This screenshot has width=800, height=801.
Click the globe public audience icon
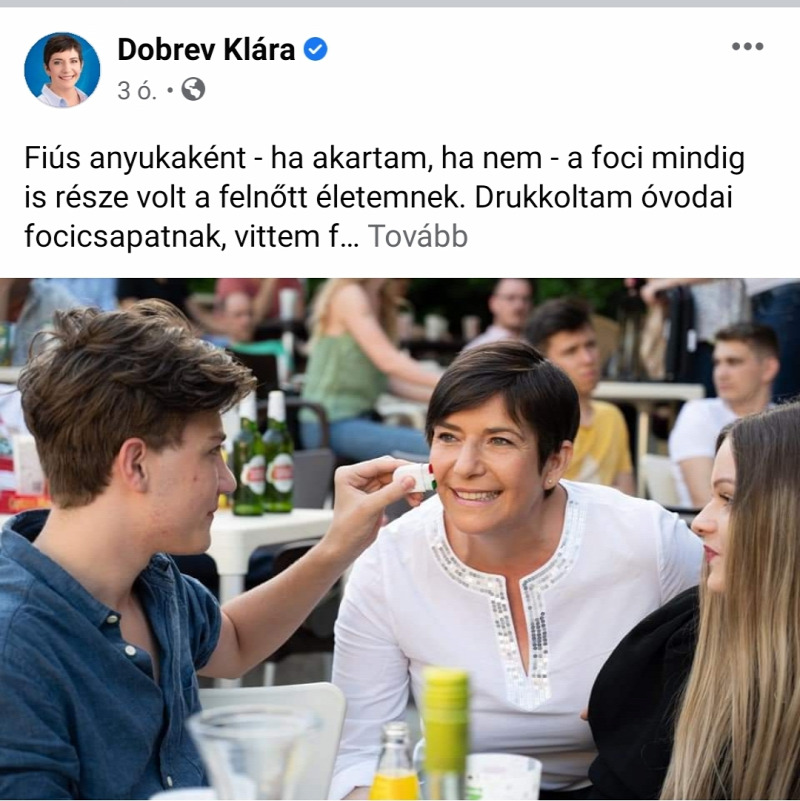click(193, 89)
